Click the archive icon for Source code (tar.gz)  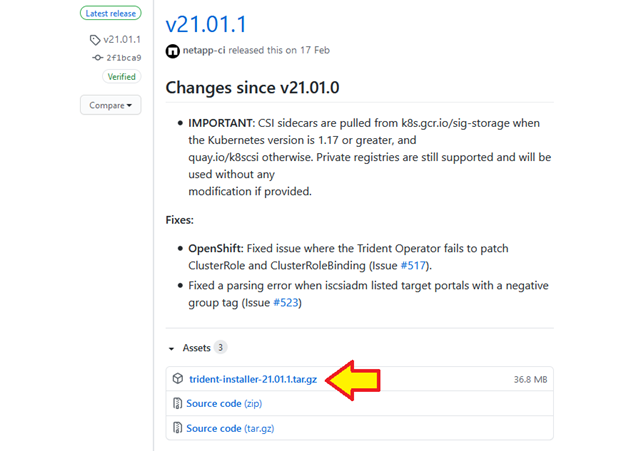tap(177, 428)
